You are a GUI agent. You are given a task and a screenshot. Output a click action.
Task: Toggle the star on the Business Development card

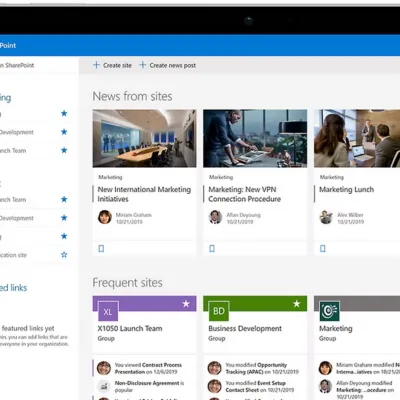click(297, 304)
